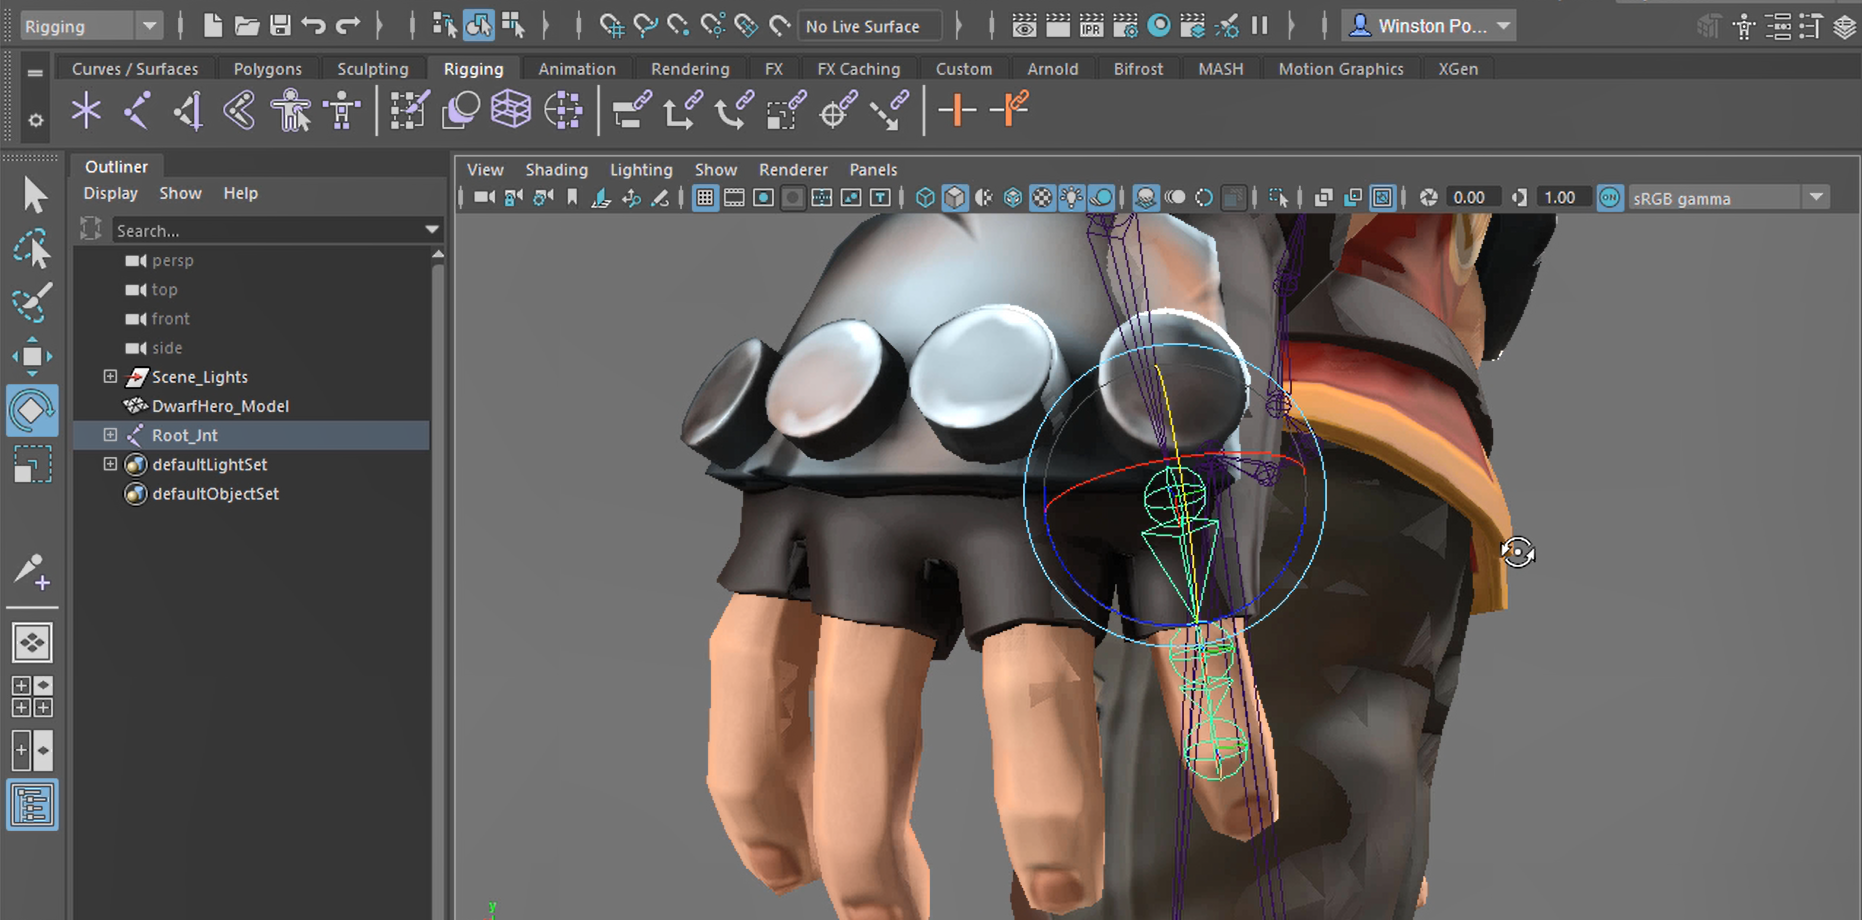Screen dimensions: 1862x920
Task: Click the IPR render icon
Action: click(x=1092, y=26)
